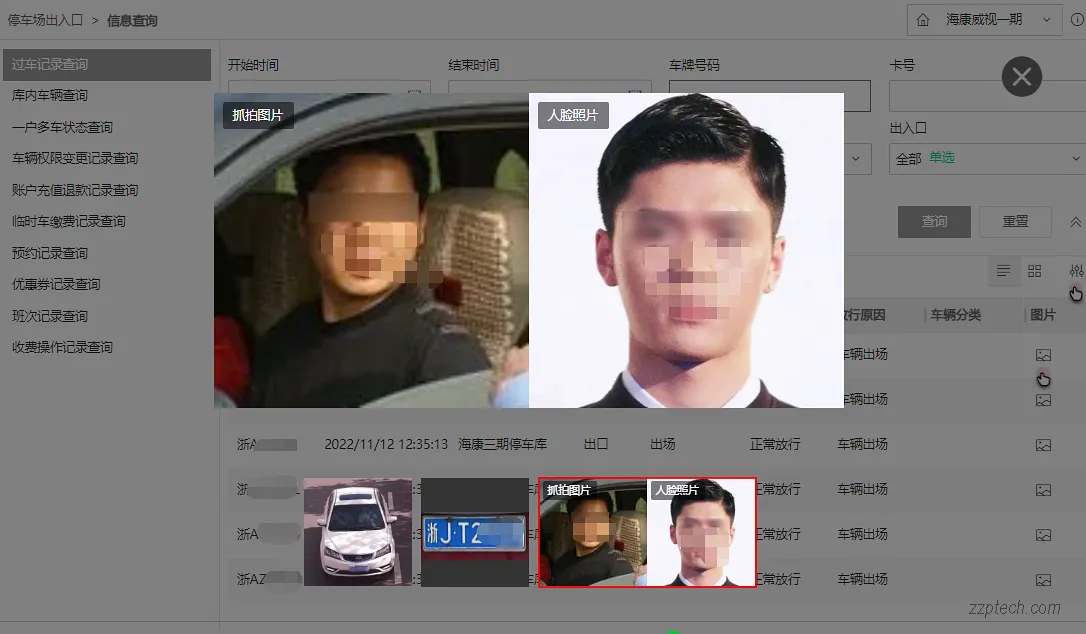Open the image icon in first 图片 row
The width and height of the screenshot is (1086, 634).
pos(1043,354)
